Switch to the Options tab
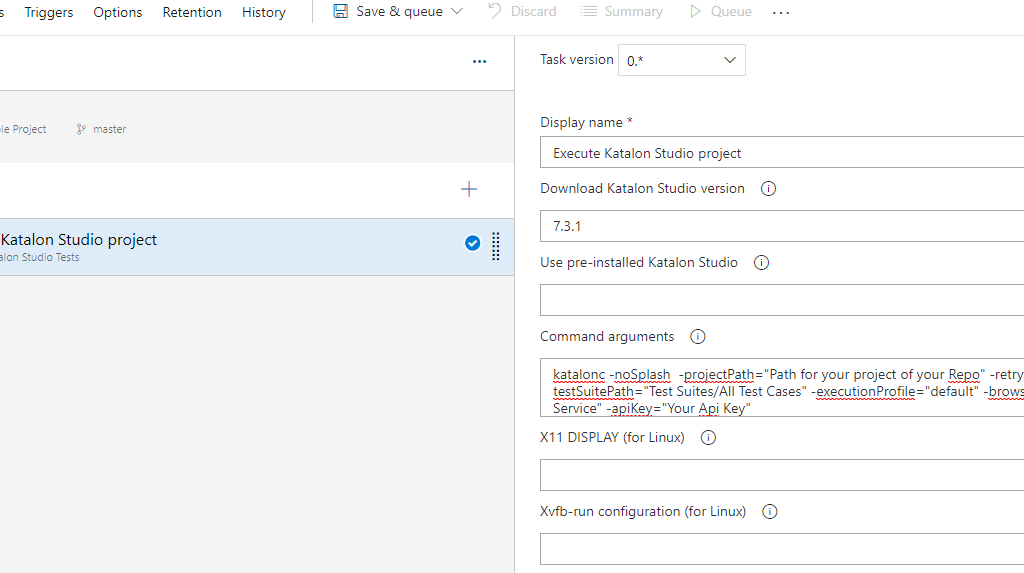 [x=117, y=12]
